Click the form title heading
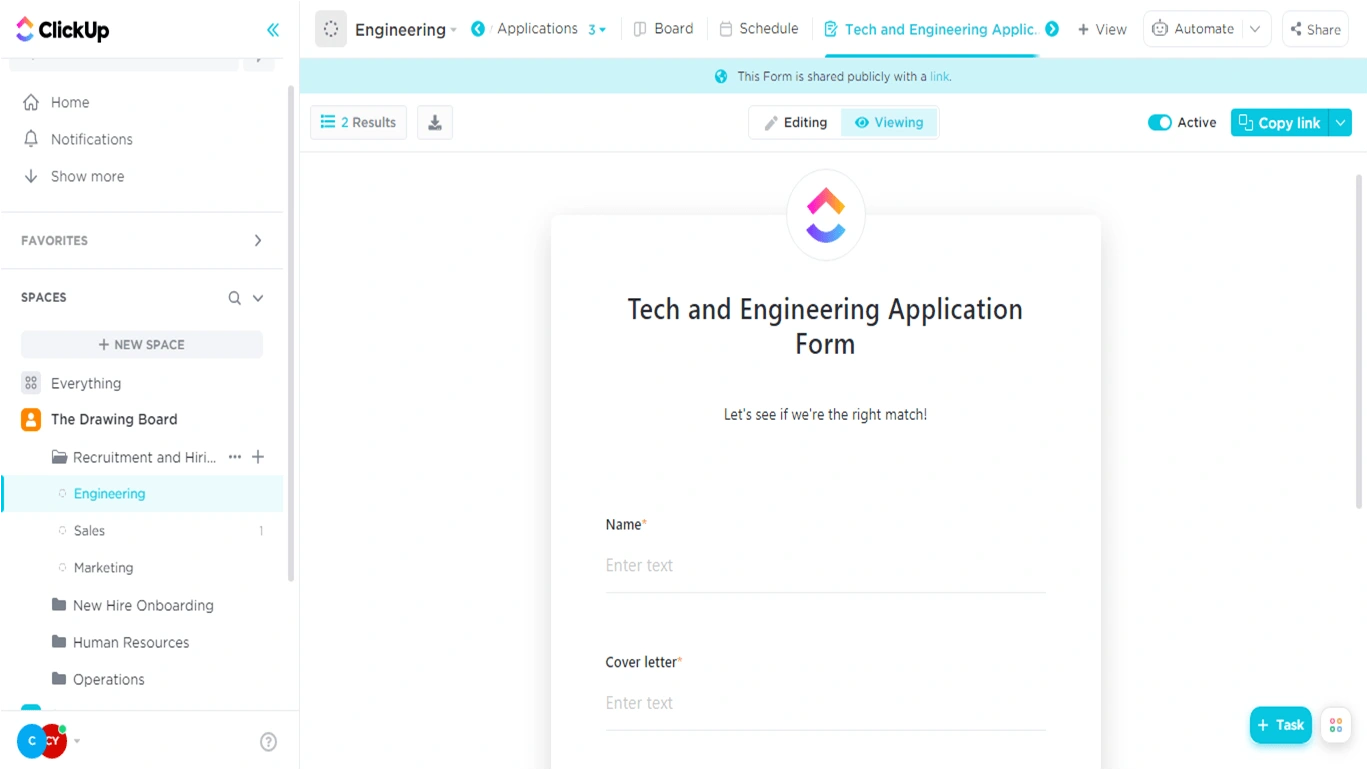Viewport: 1368px width, 770px height. pos(825,327)
